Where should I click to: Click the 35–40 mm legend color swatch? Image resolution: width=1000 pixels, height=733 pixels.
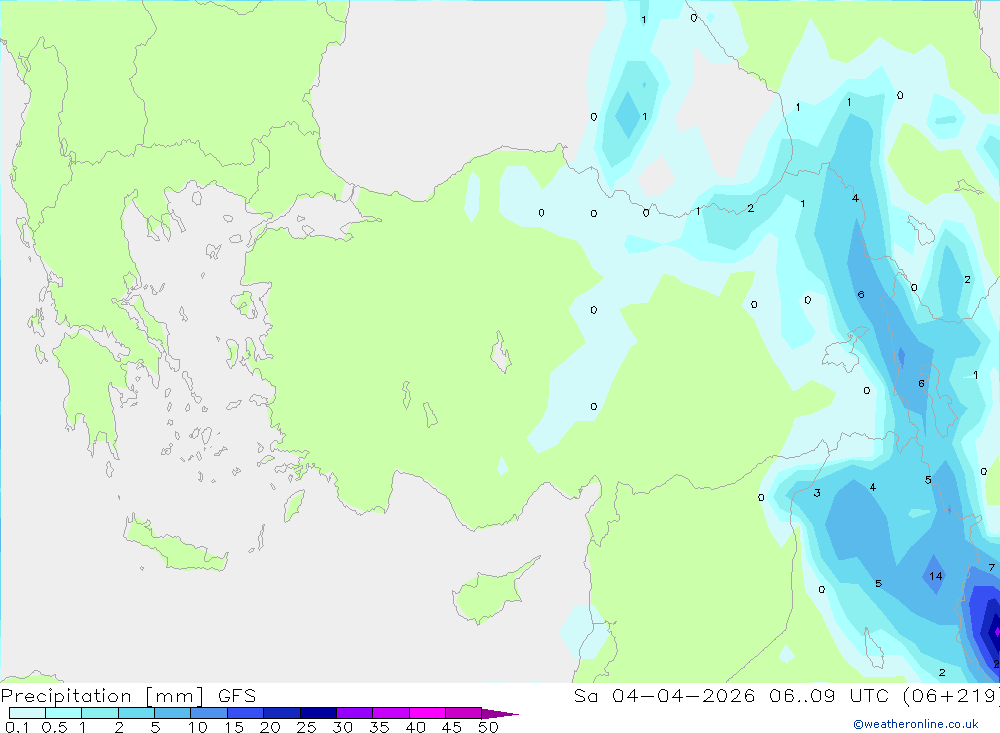pyautogui.click(x=391, y=713)
